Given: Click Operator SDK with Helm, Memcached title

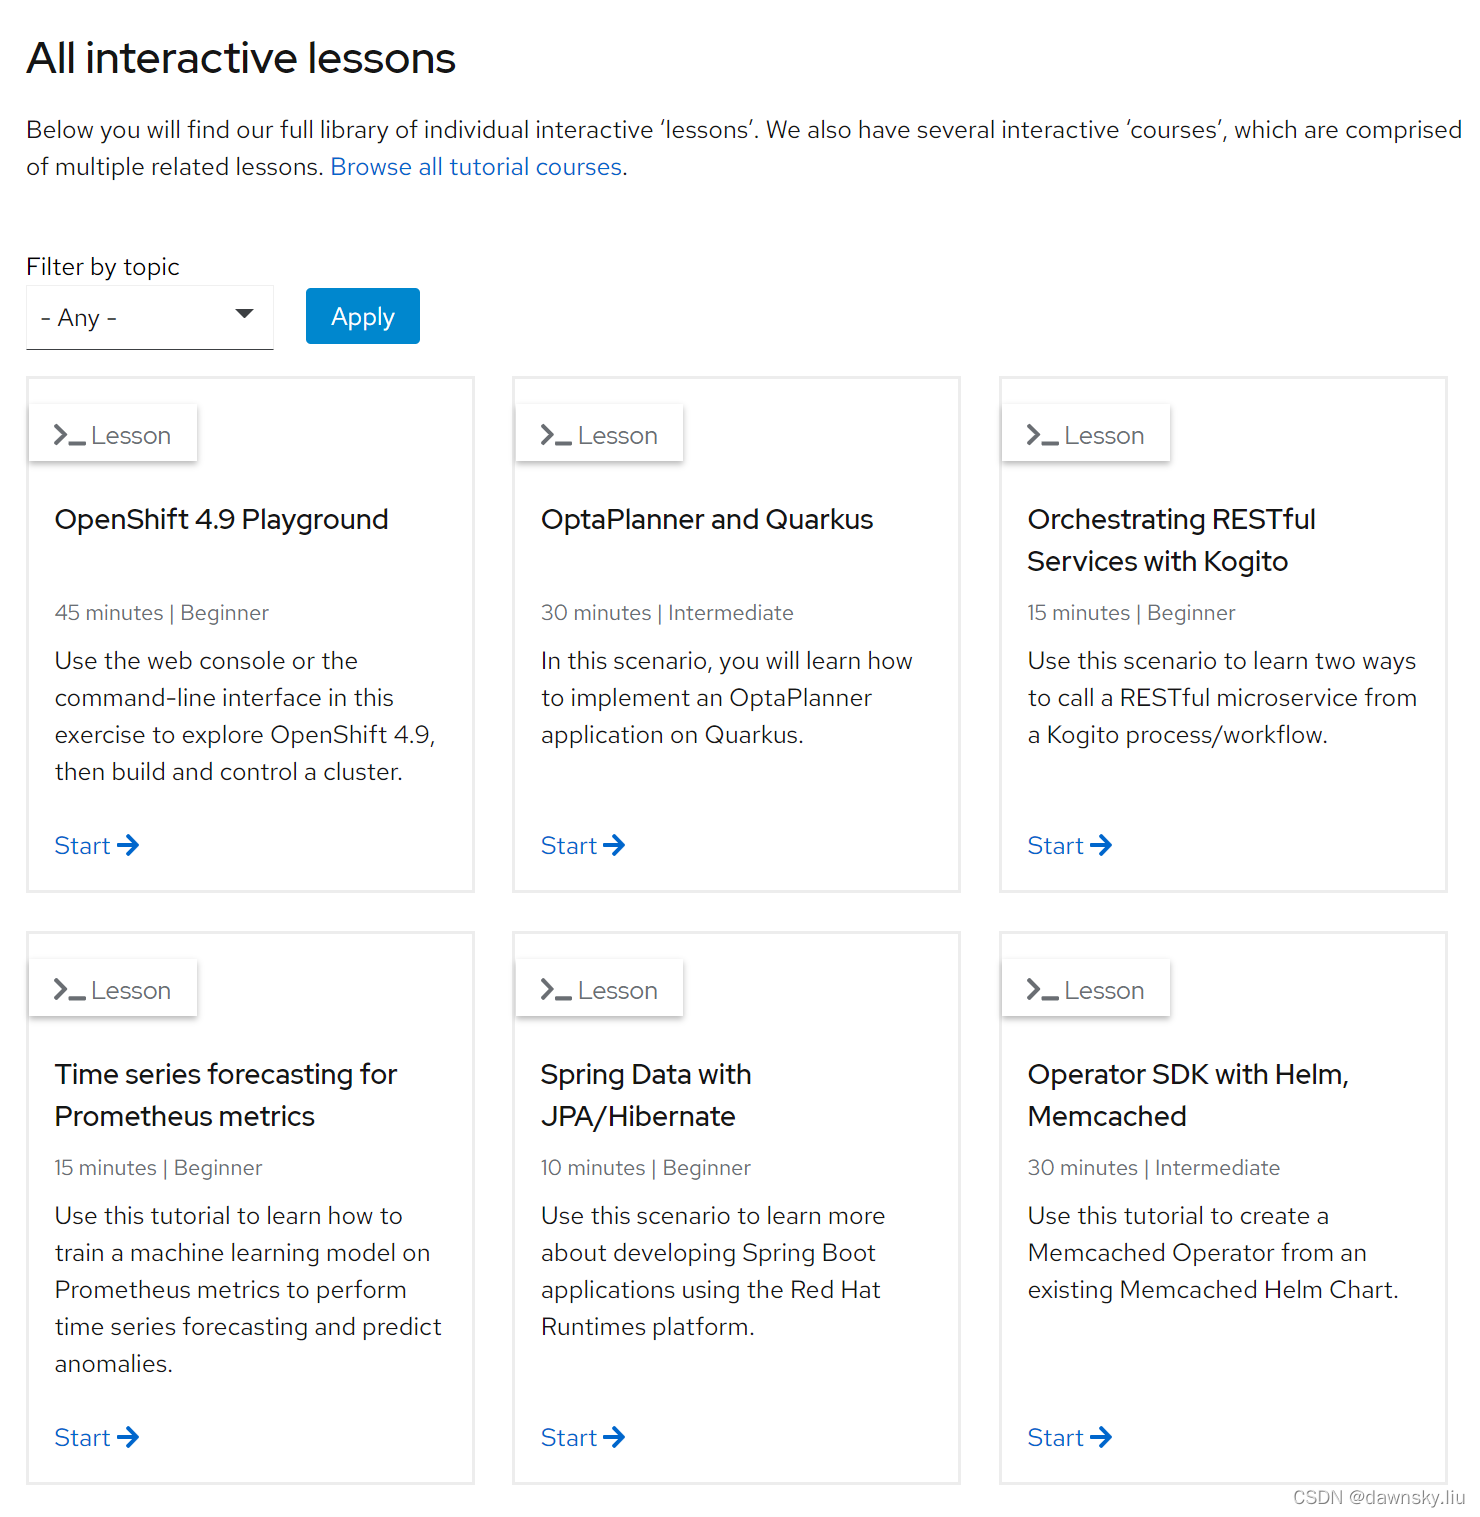Looking at the screenshot, I should 1187,1095.
